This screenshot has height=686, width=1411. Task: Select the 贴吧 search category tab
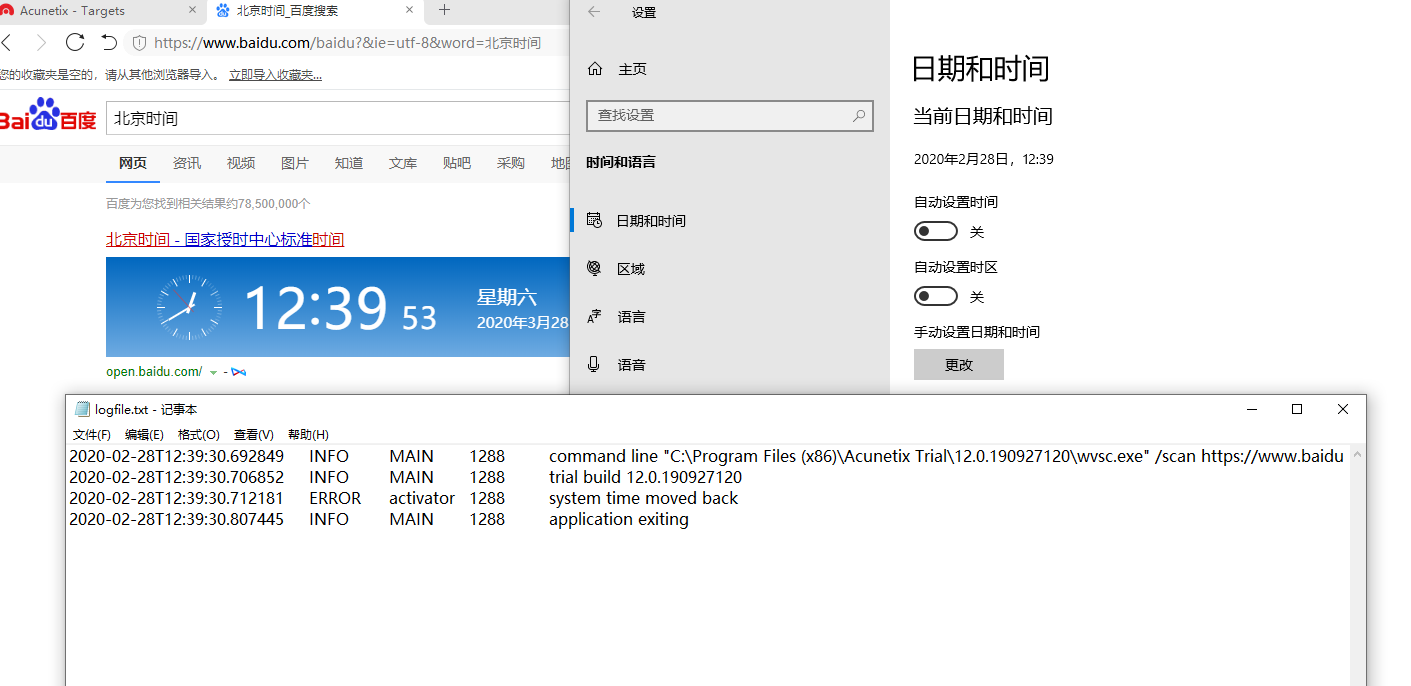[457, 163]
